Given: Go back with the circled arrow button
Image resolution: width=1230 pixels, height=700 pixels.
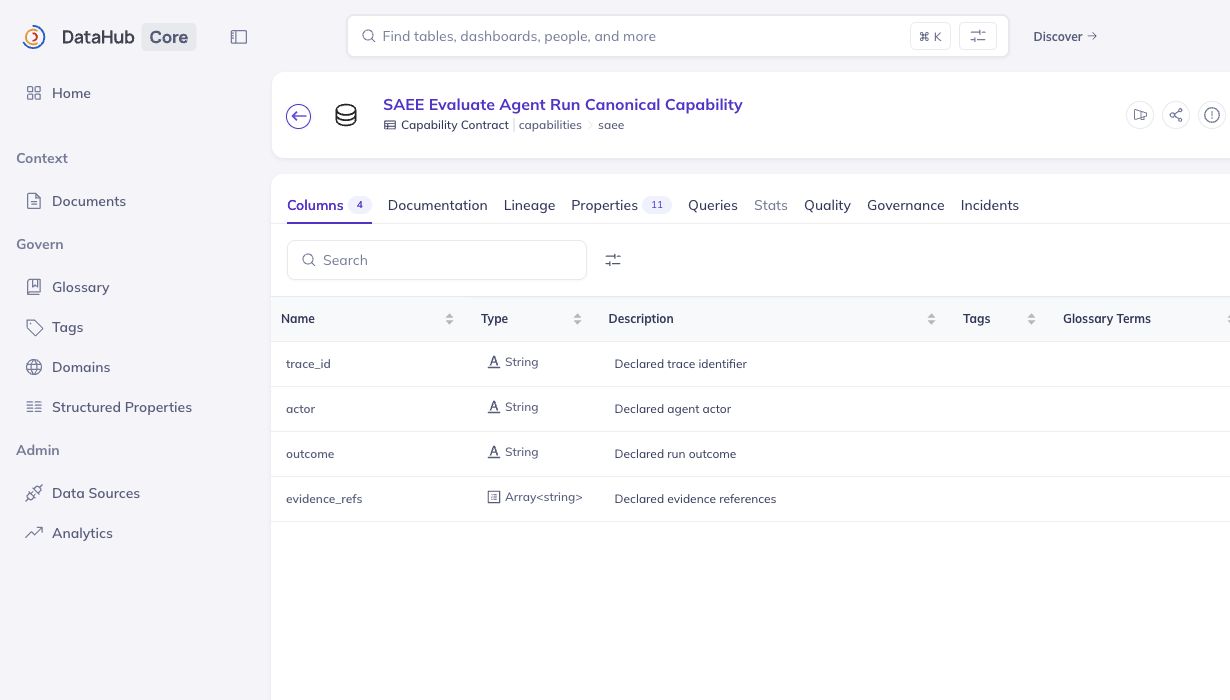Looking at the screenshot, I should point(298,116).
